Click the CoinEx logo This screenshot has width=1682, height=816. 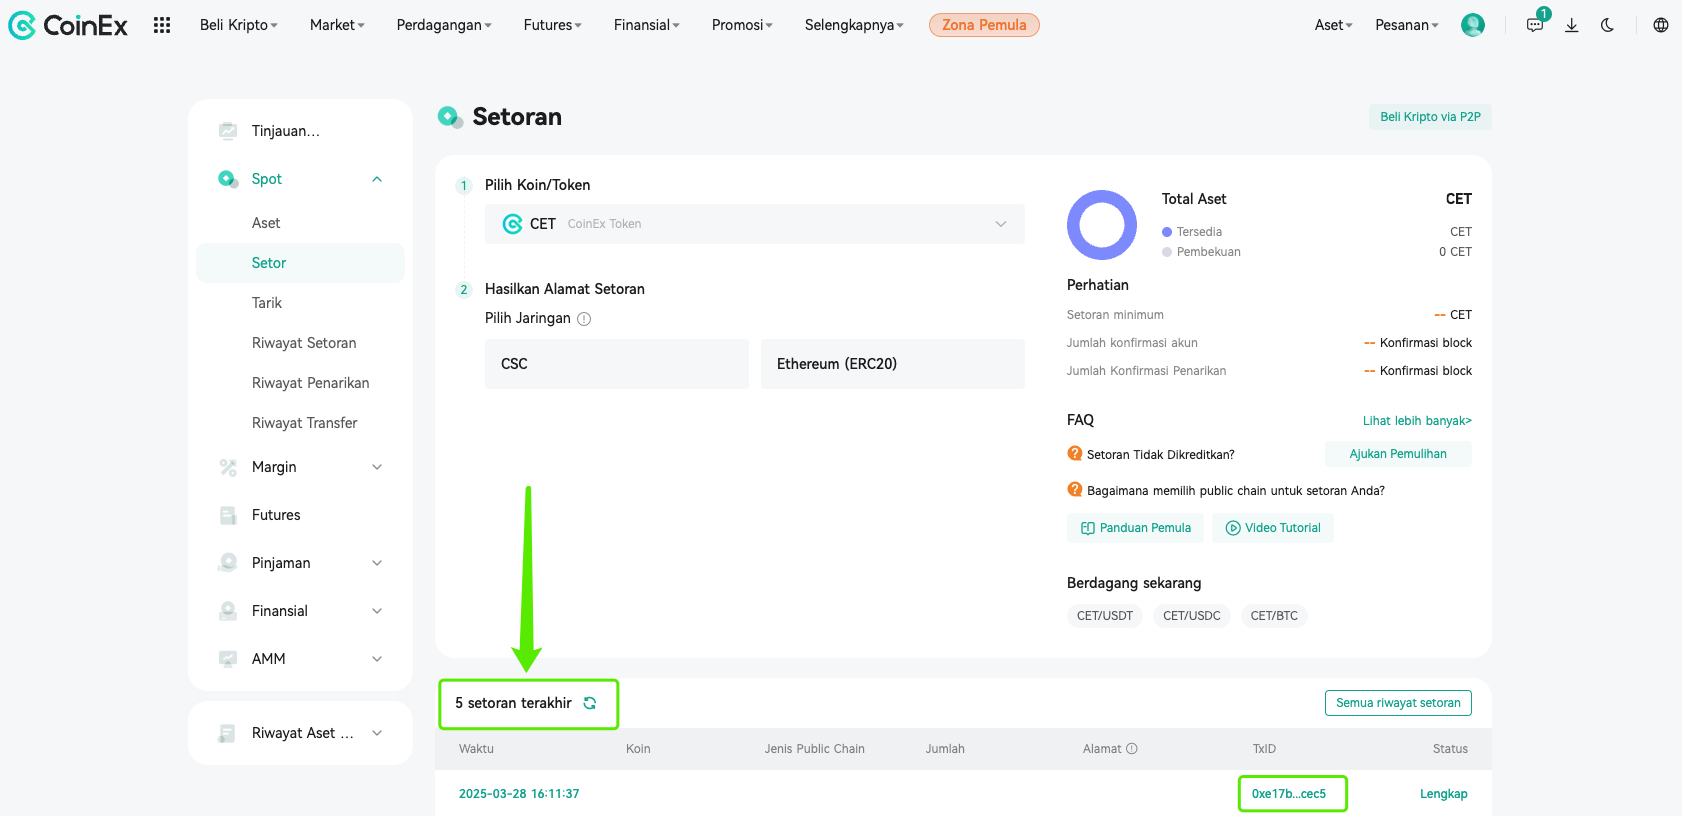click(68, 25)
